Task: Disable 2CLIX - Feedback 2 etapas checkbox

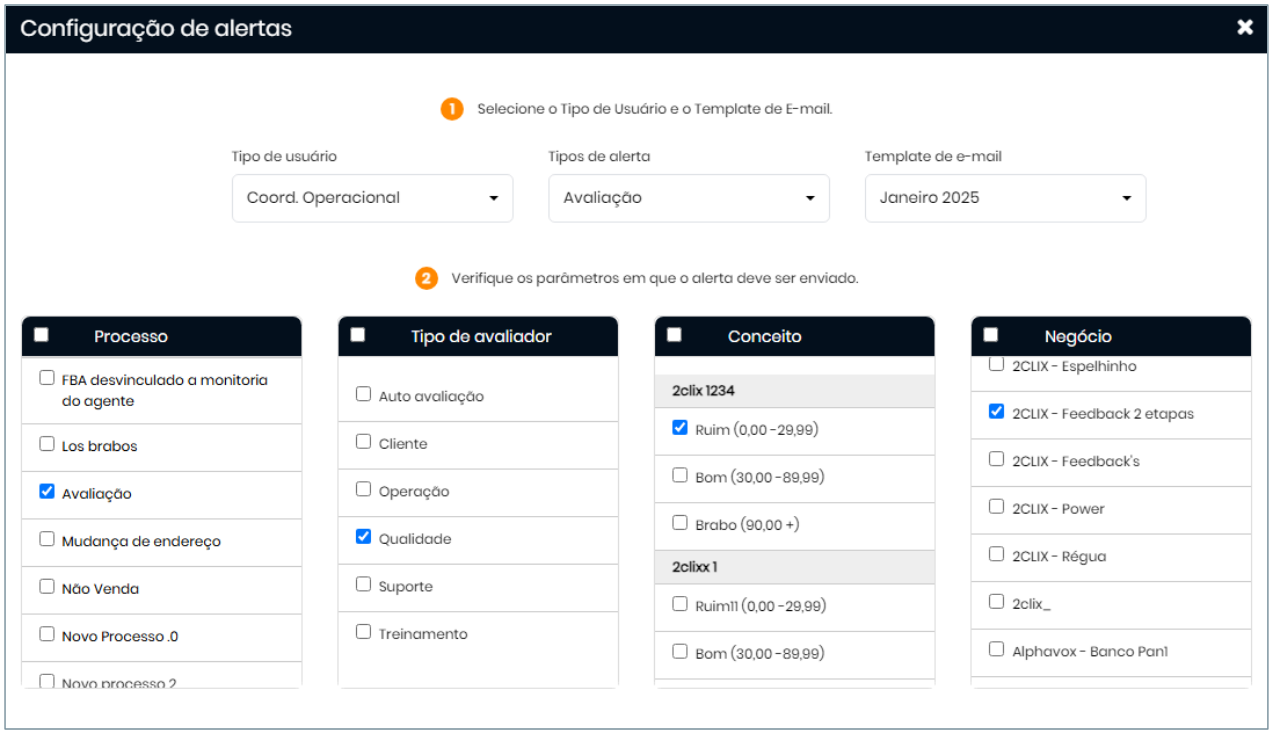Action: coord(996,411)
